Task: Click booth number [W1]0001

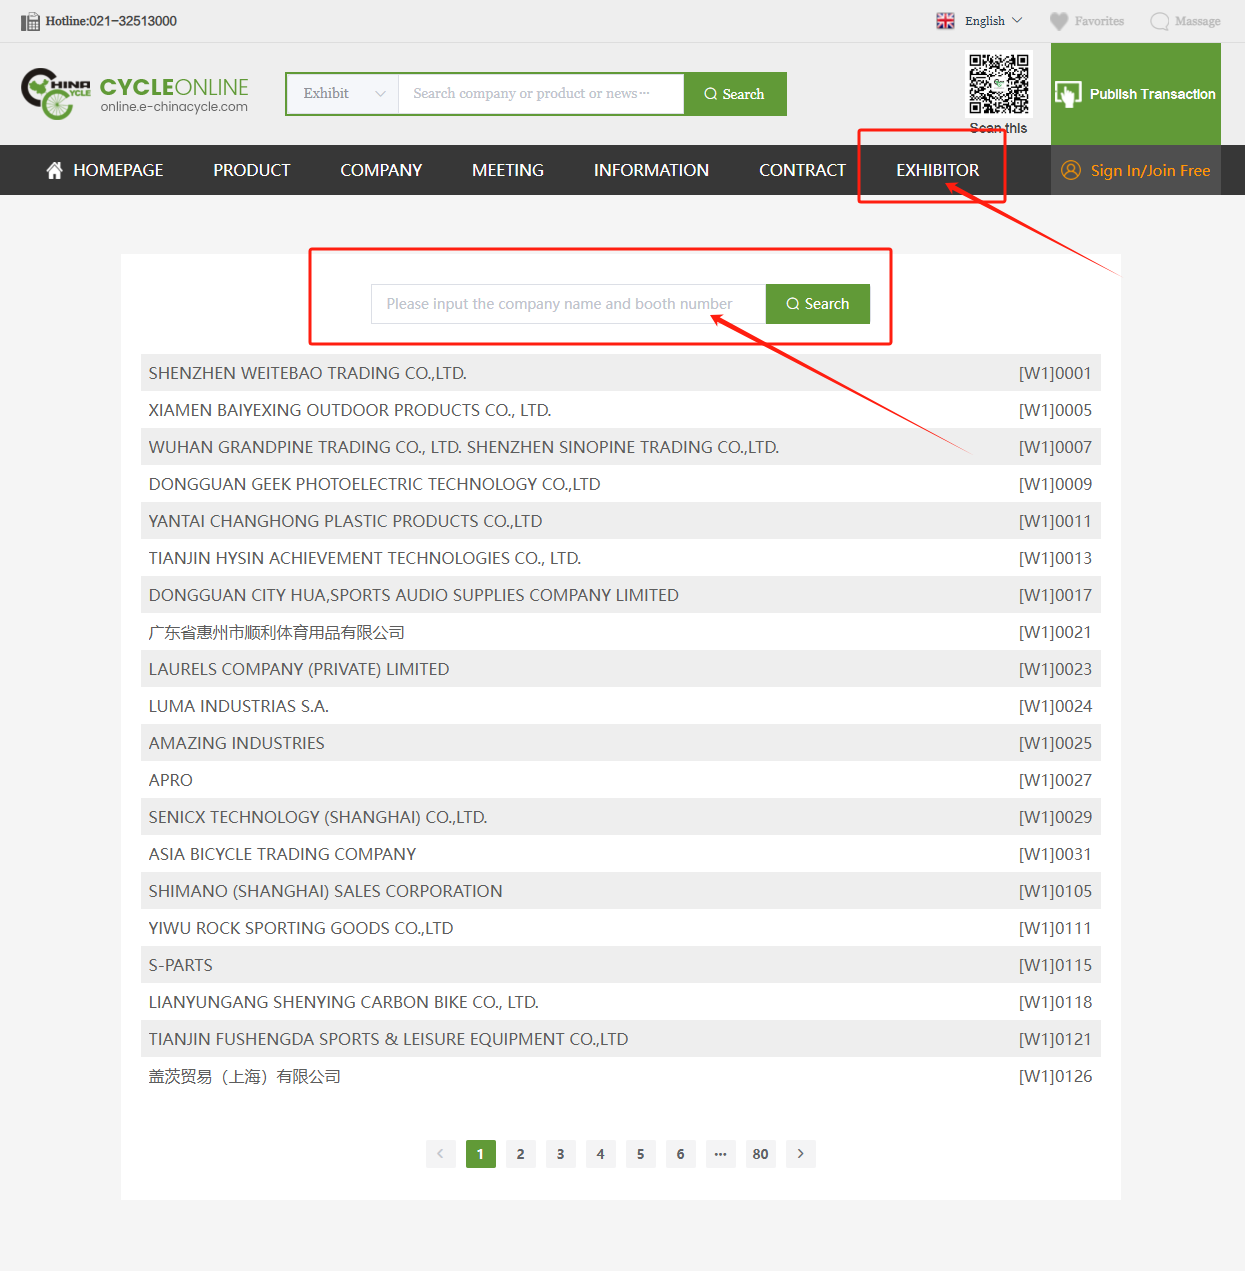Action: pos(1055,373)
